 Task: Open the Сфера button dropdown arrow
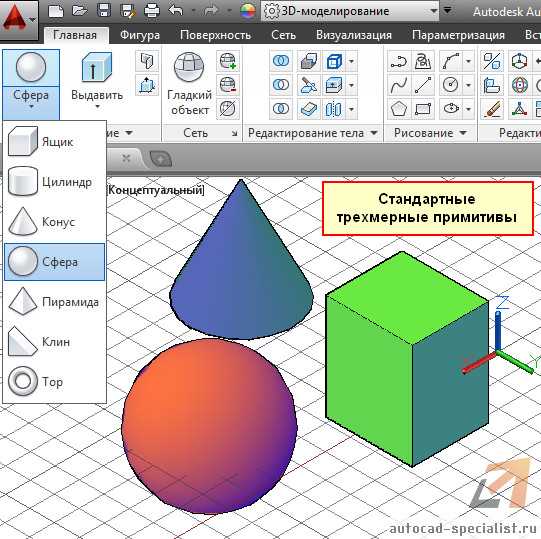coord(31,107)
